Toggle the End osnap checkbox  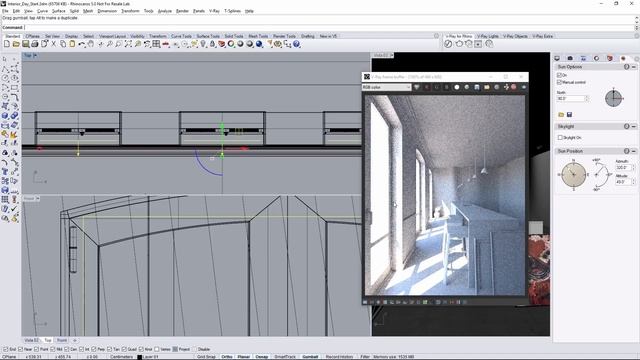(5, 349)
